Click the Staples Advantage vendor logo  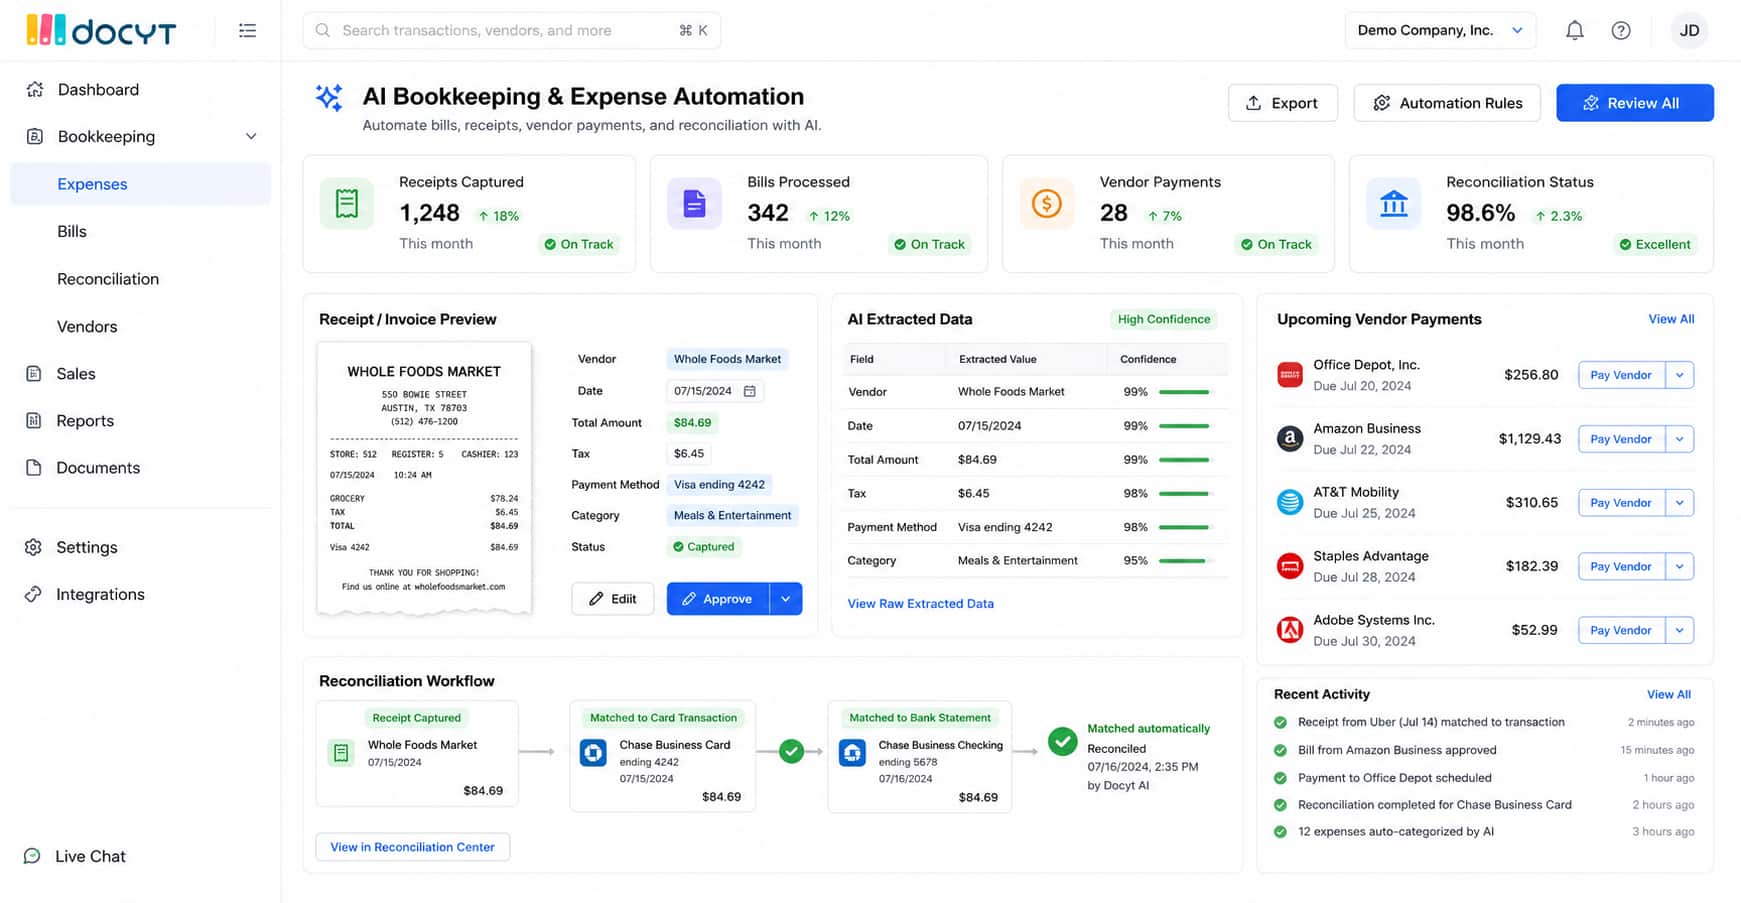point(1290,566)
